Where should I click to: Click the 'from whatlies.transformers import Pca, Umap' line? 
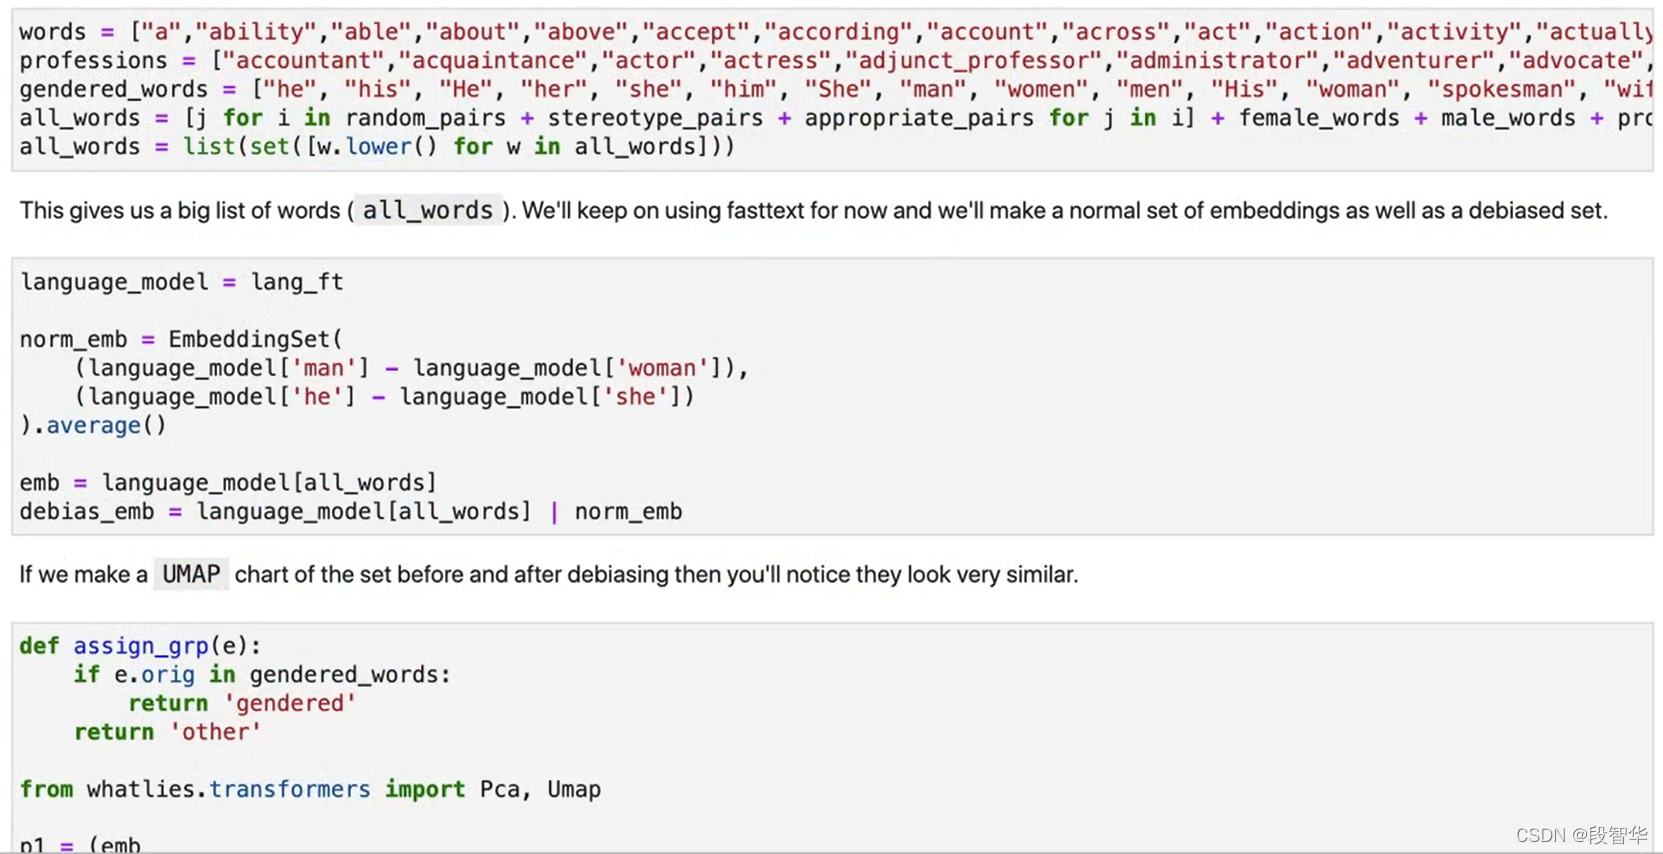(x=310, y=790)
